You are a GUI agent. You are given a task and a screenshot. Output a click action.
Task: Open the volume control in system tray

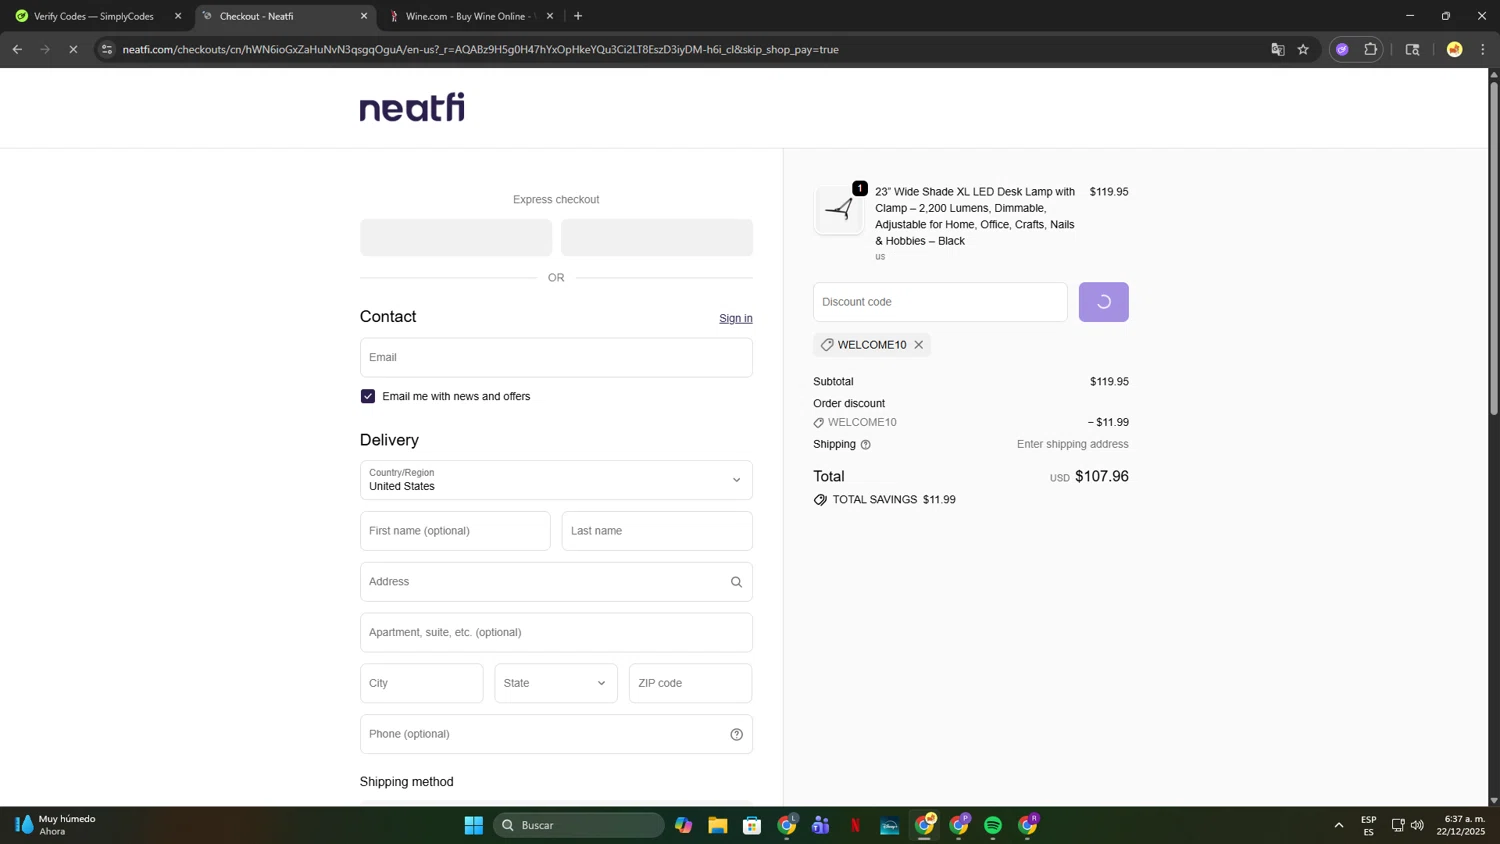pos(1417,825)
